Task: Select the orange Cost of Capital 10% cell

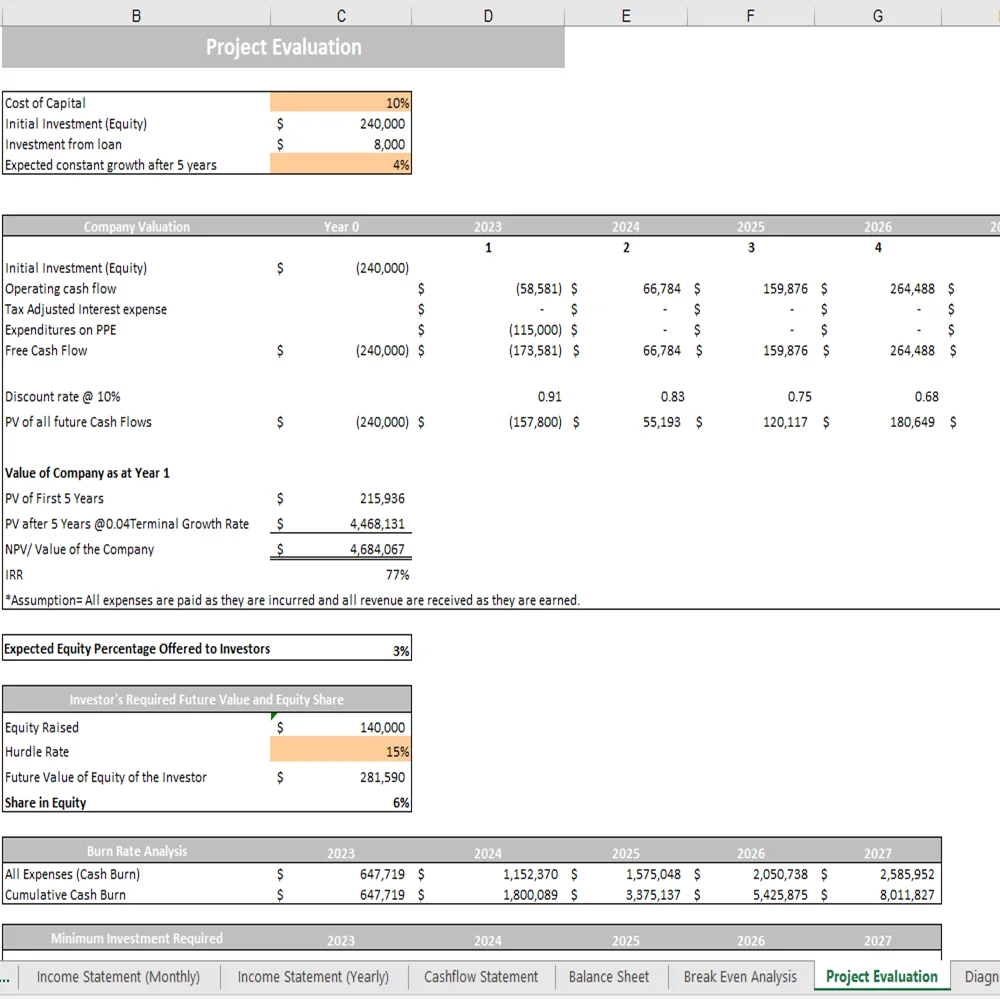Action: click(x=340, y=103)
